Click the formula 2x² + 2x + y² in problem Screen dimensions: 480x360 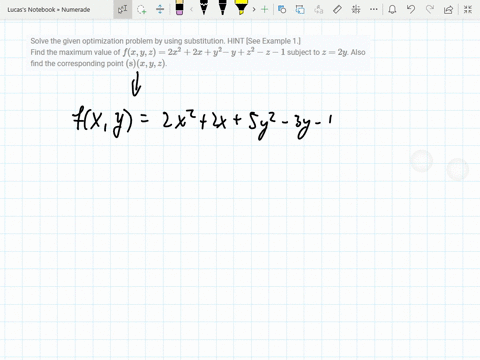[195, 52]
